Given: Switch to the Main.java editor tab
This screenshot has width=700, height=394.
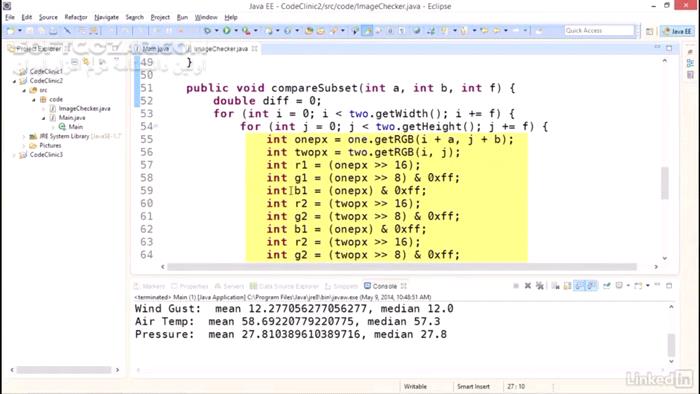Looking at the screenshot, I should click(x=155, y=48).
